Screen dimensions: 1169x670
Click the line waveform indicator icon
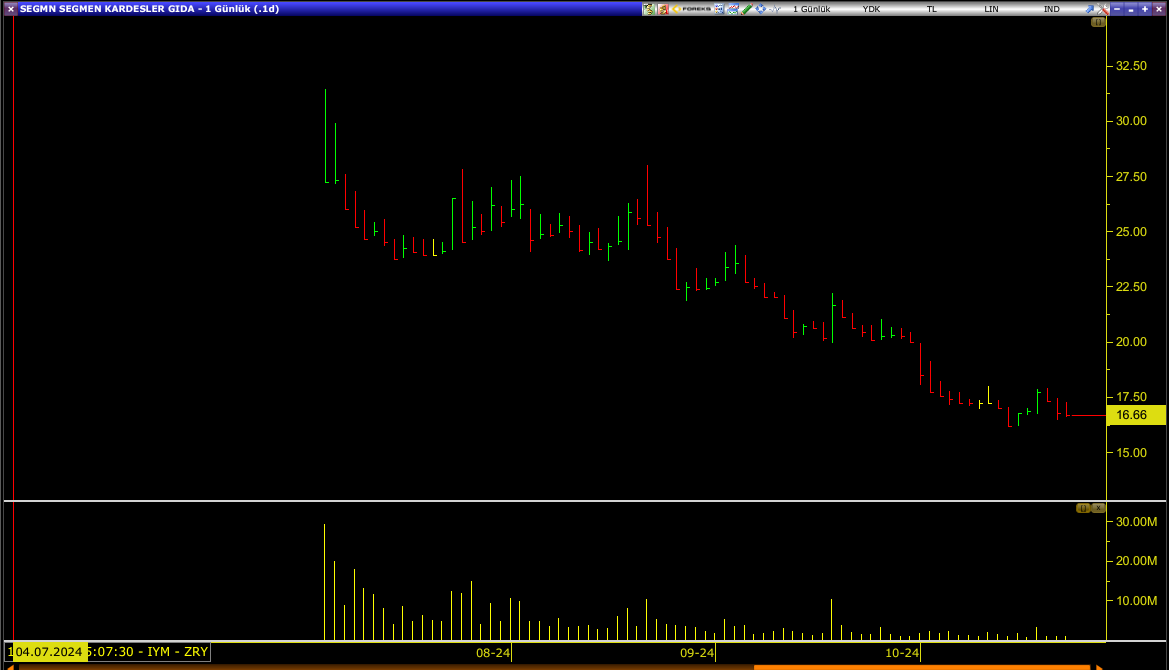(775, 8)
